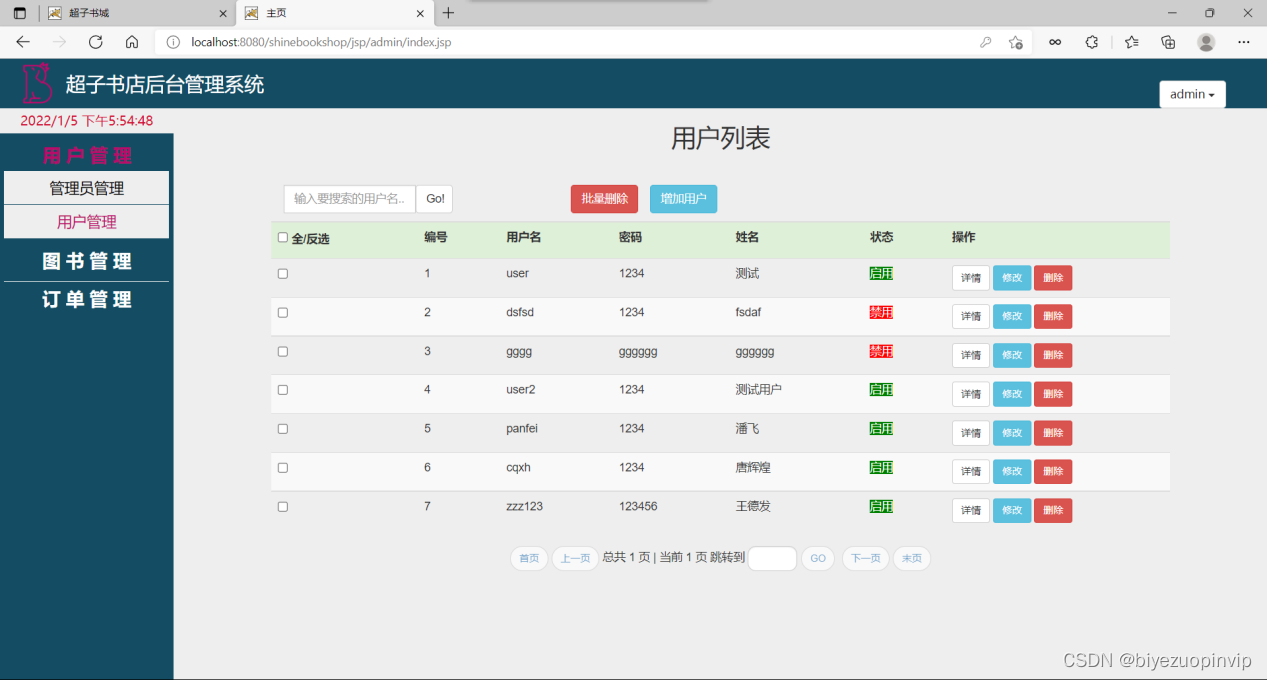
Task: Click the pagination GO button
Action: [x=818, y=558]
